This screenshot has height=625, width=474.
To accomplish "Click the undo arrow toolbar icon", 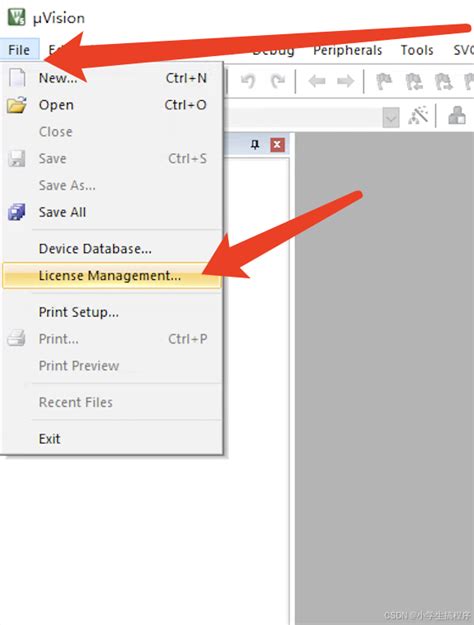I will pos(248,81).
